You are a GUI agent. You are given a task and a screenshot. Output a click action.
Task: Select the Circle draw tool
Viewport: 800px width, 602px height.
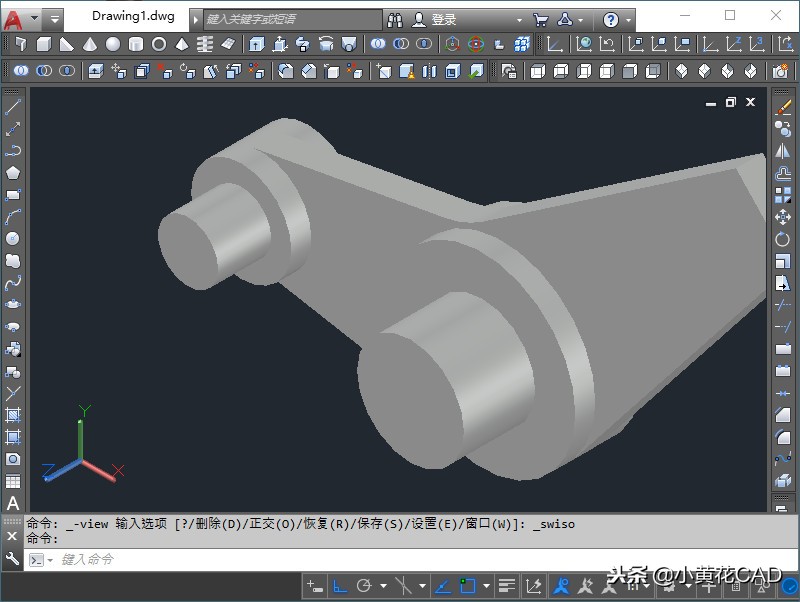(13, 239)
